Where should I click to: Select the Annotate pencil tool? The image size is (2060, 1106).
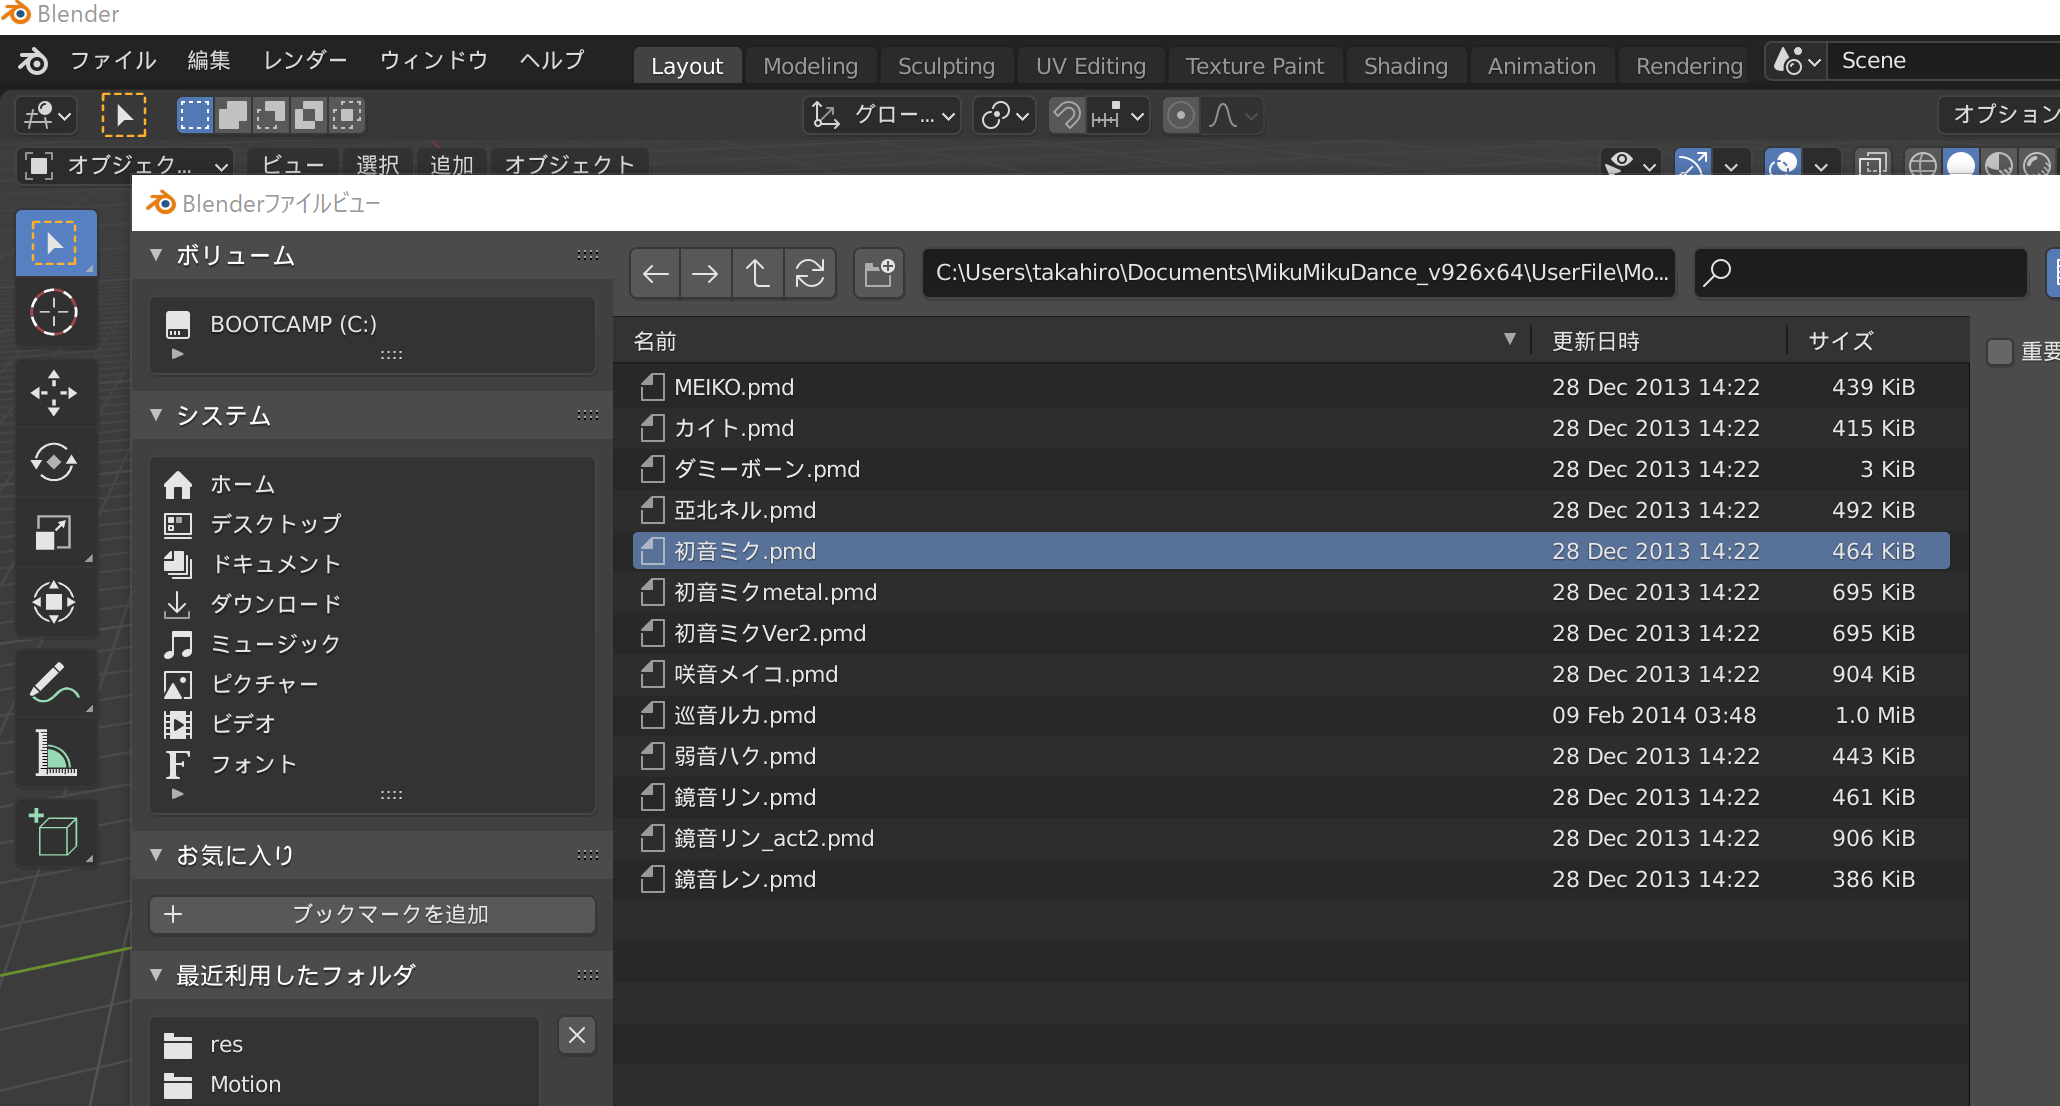tap(54, 682)
